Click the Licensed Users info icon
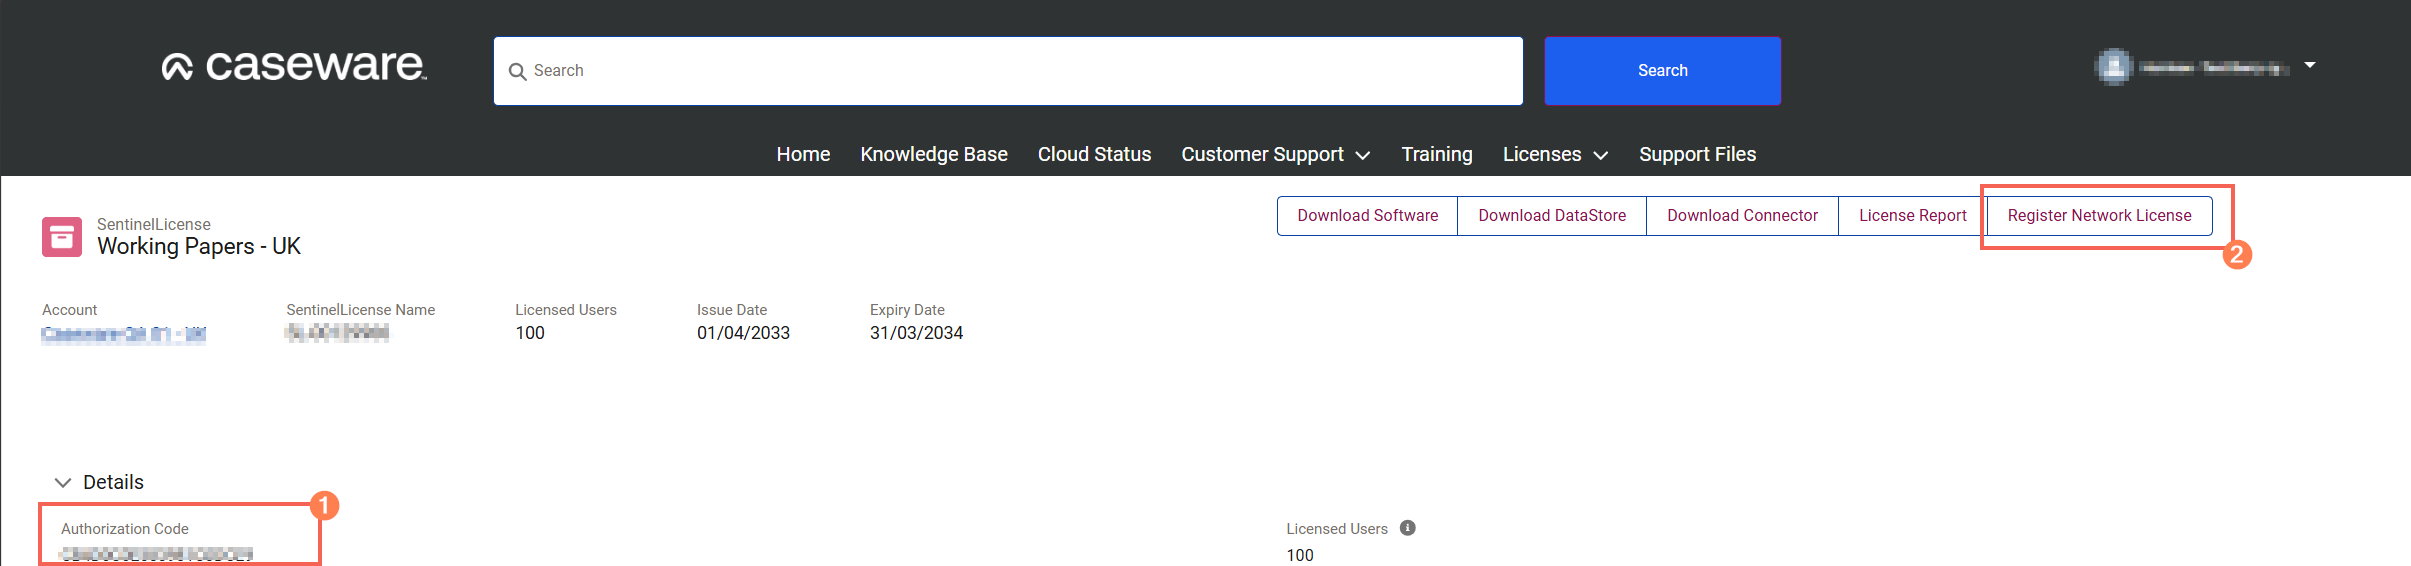Image resolution: width=2411 pixels, height=566 pixels. [x=1408, y=528]
